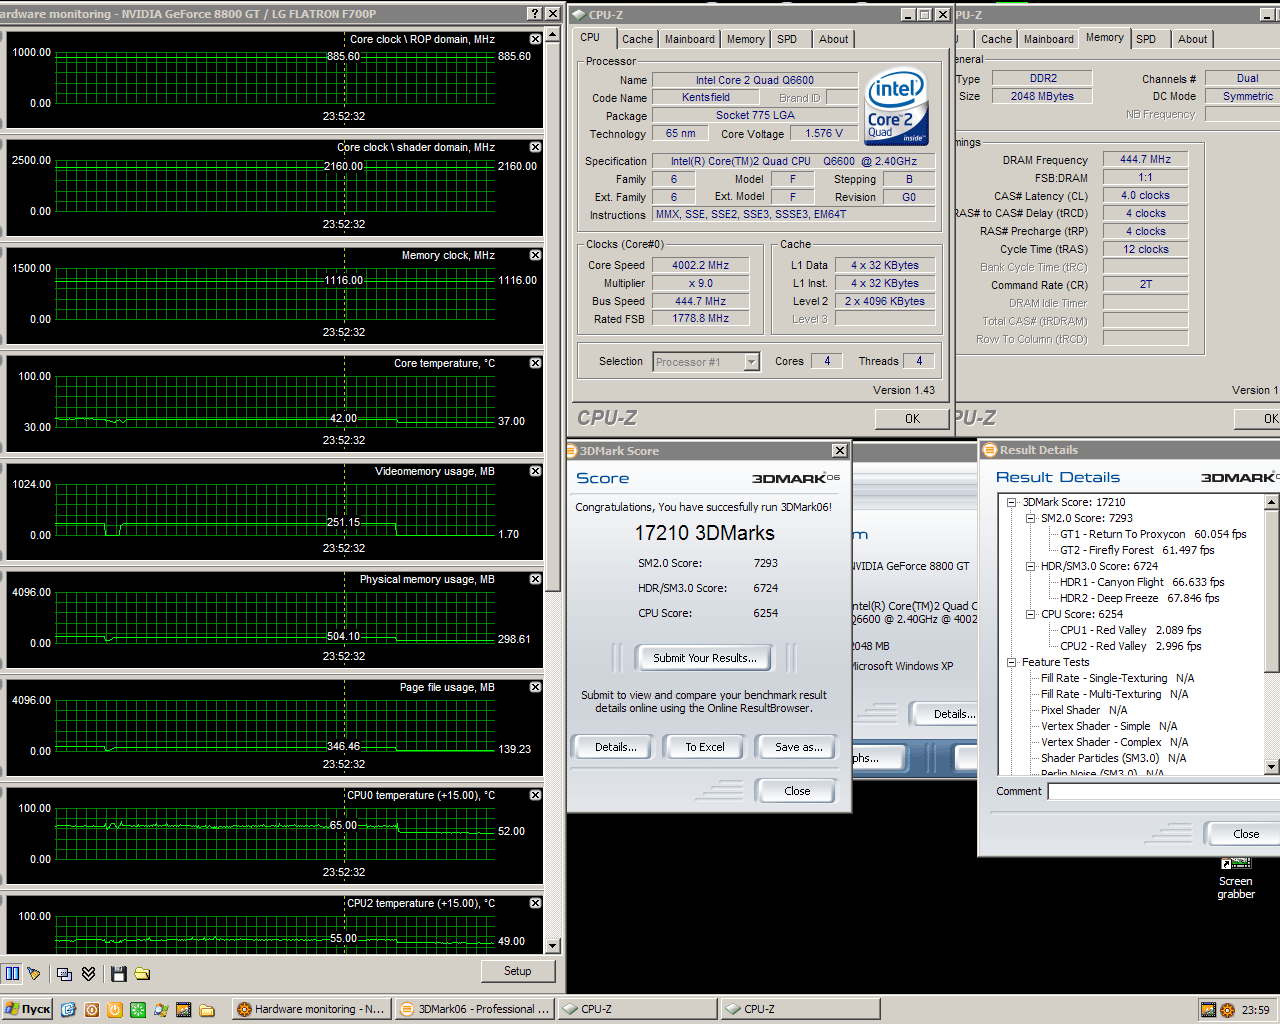Open the Processor #1 selection dropdown

752,362
